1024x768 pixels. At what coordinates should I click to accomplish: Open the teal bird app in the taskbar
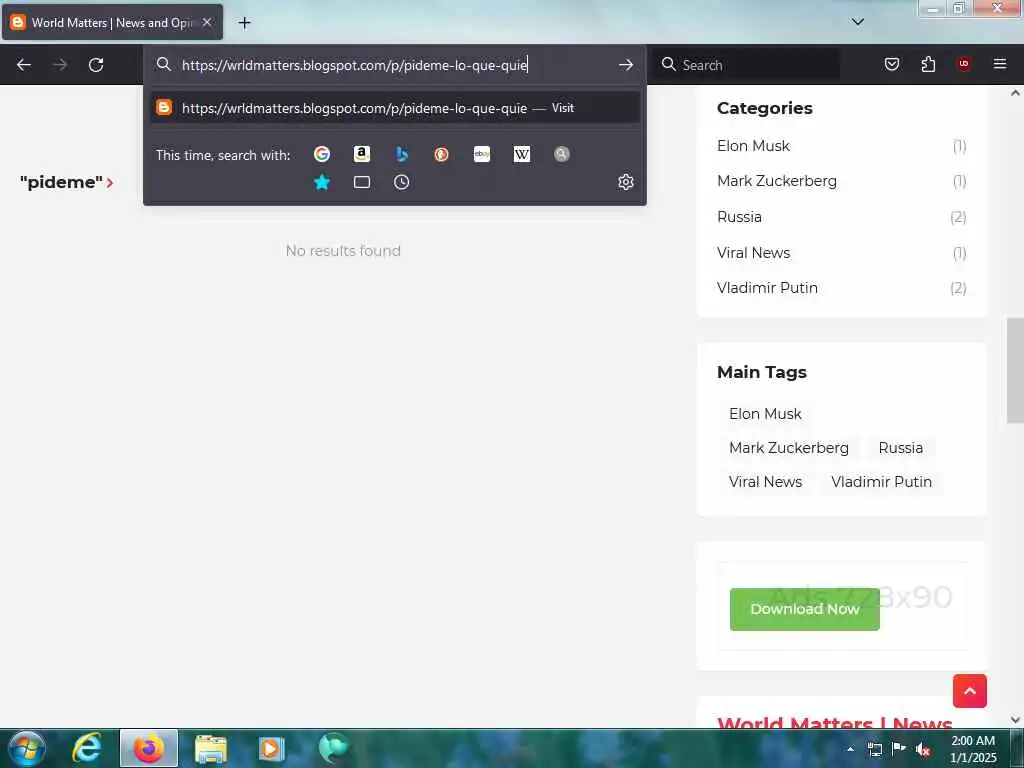[x=334, y=748]
